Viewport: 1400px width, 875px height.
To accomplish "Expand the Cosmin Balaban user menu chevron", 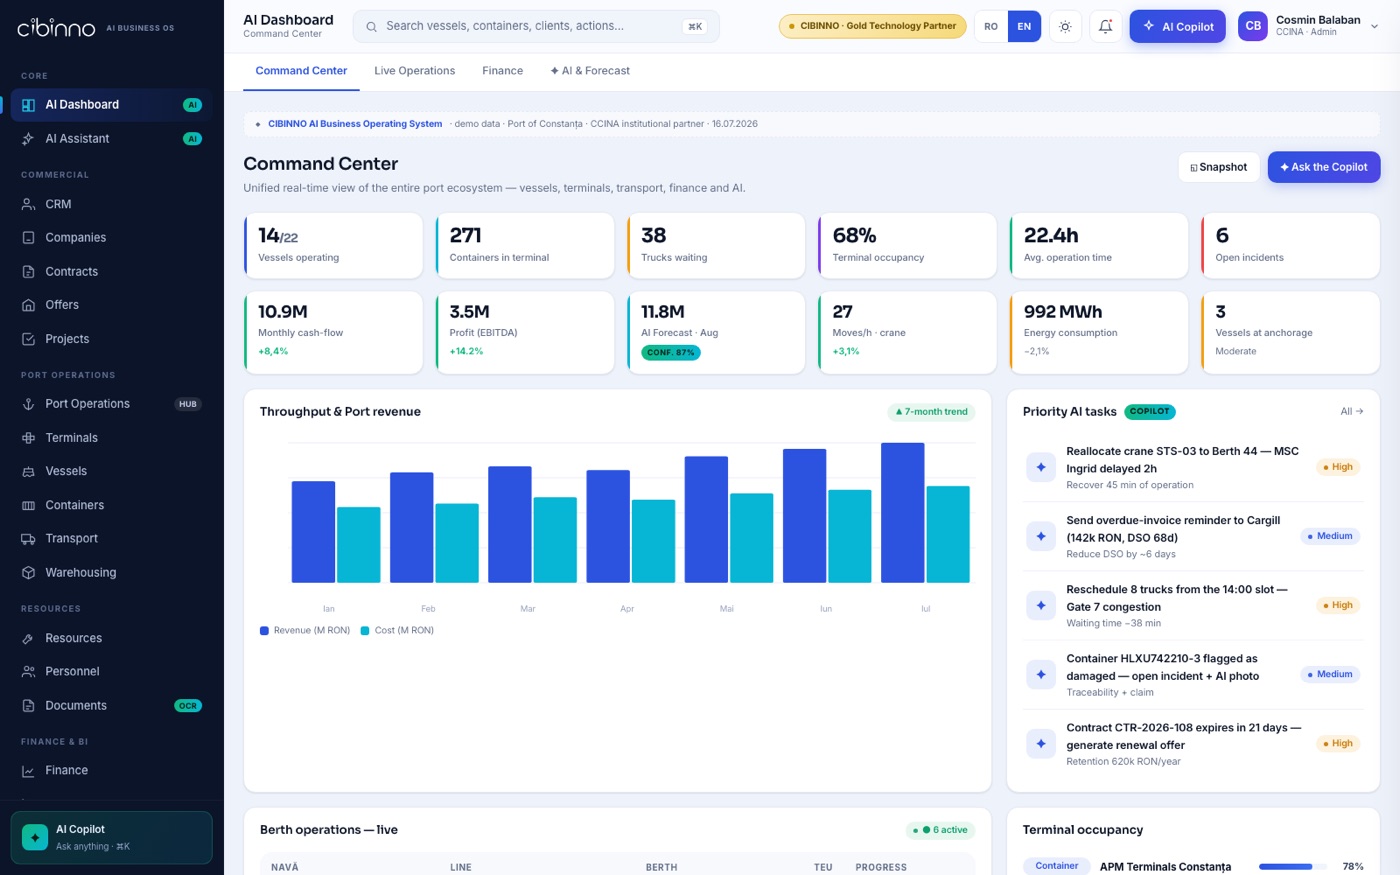I will pos(1374,26).
